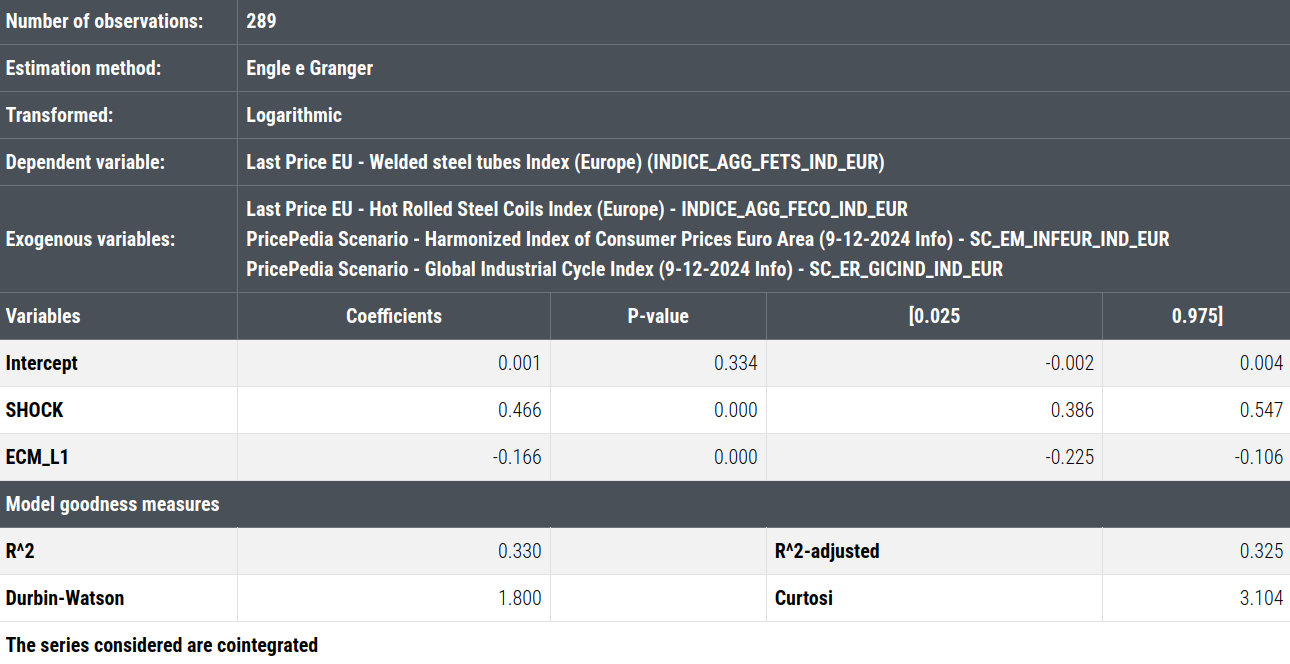Click the Model goodness measures header

click(x=113, y=504)
